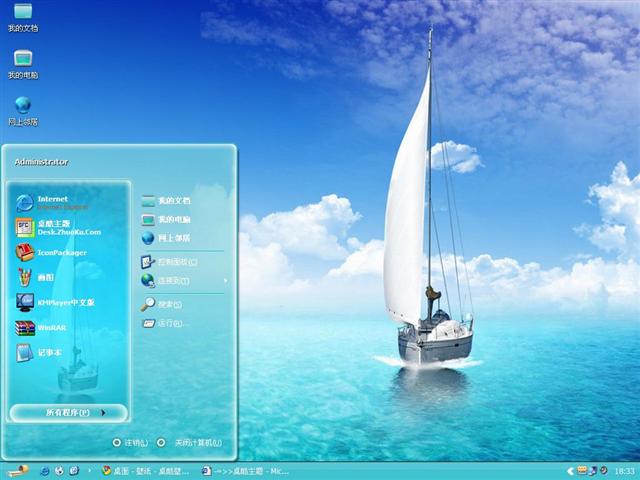640x480 pixels.
Task: Launch IconPackager from the Start menu
Action: click(x=51, y=253)
